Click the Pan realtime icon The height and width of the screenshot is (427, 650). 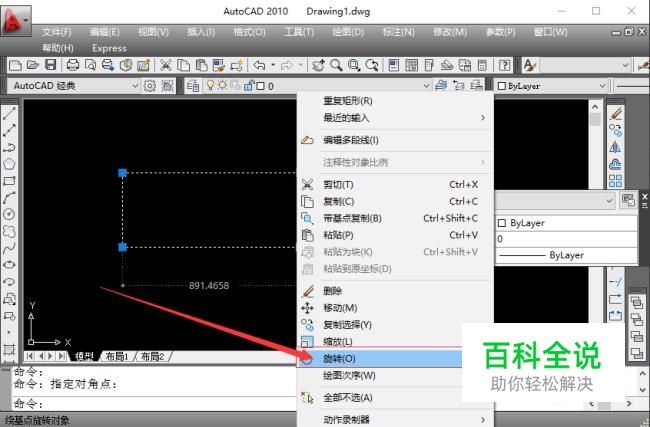coord(318,65)
